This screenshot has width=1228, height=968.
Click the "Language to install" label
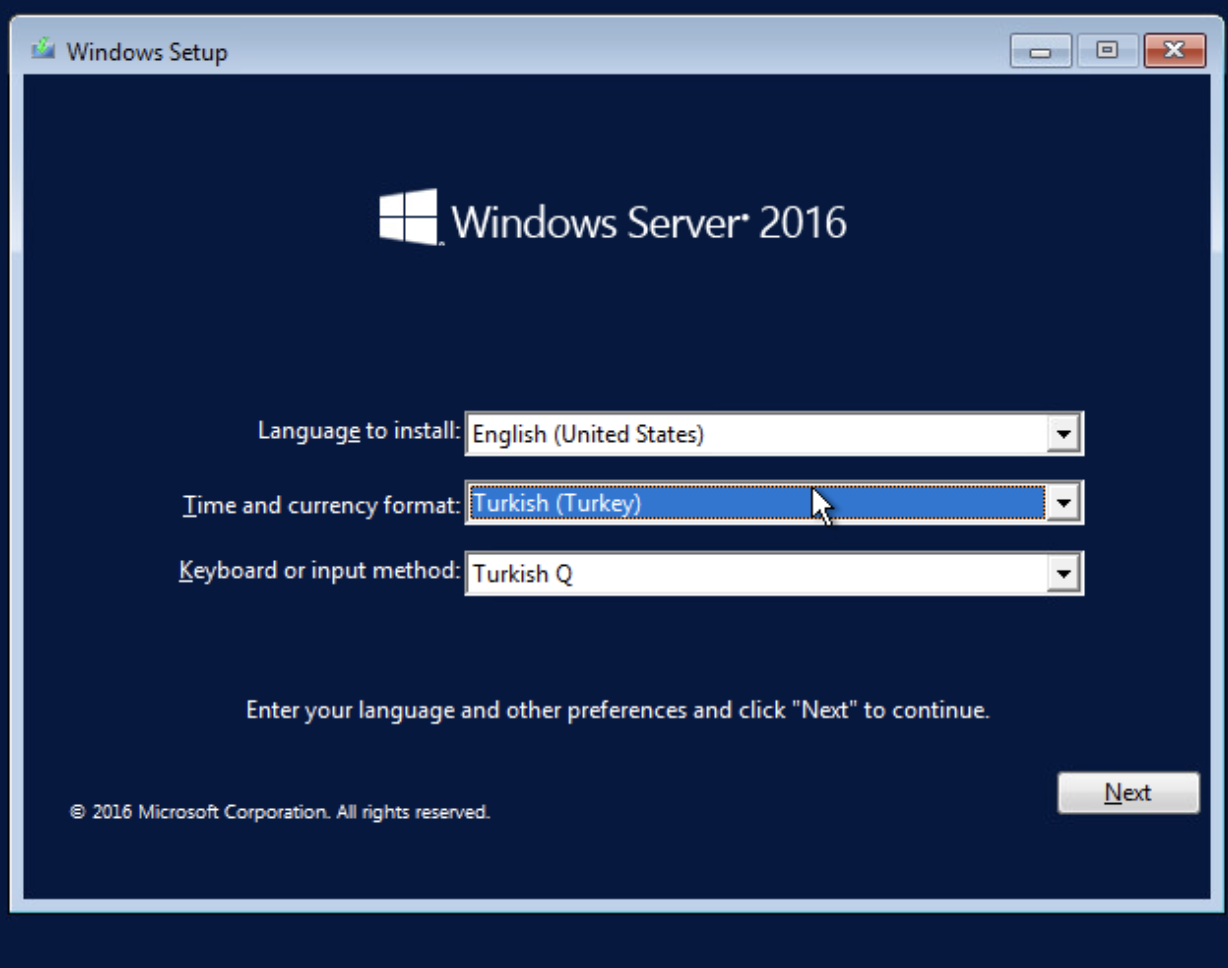tap(358, 431)
